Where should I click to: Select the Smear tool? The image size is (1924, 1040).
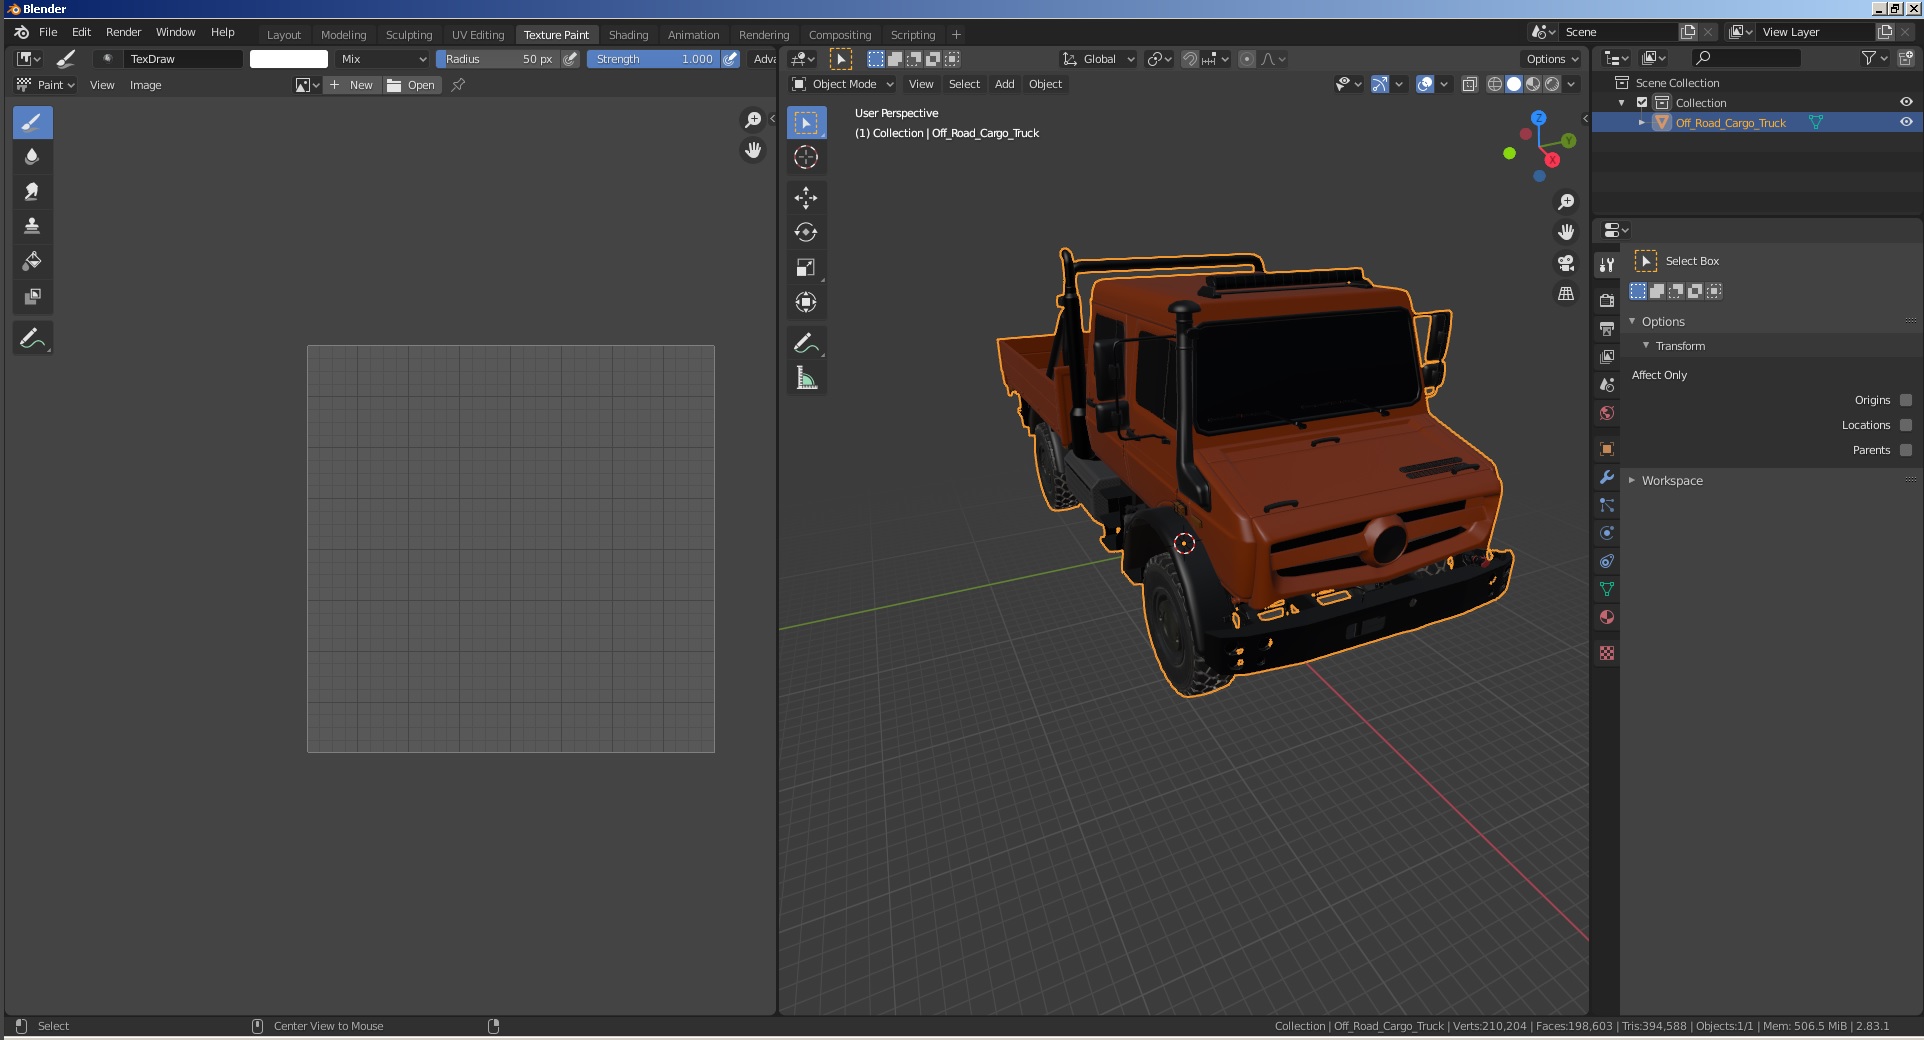[32, 192]
